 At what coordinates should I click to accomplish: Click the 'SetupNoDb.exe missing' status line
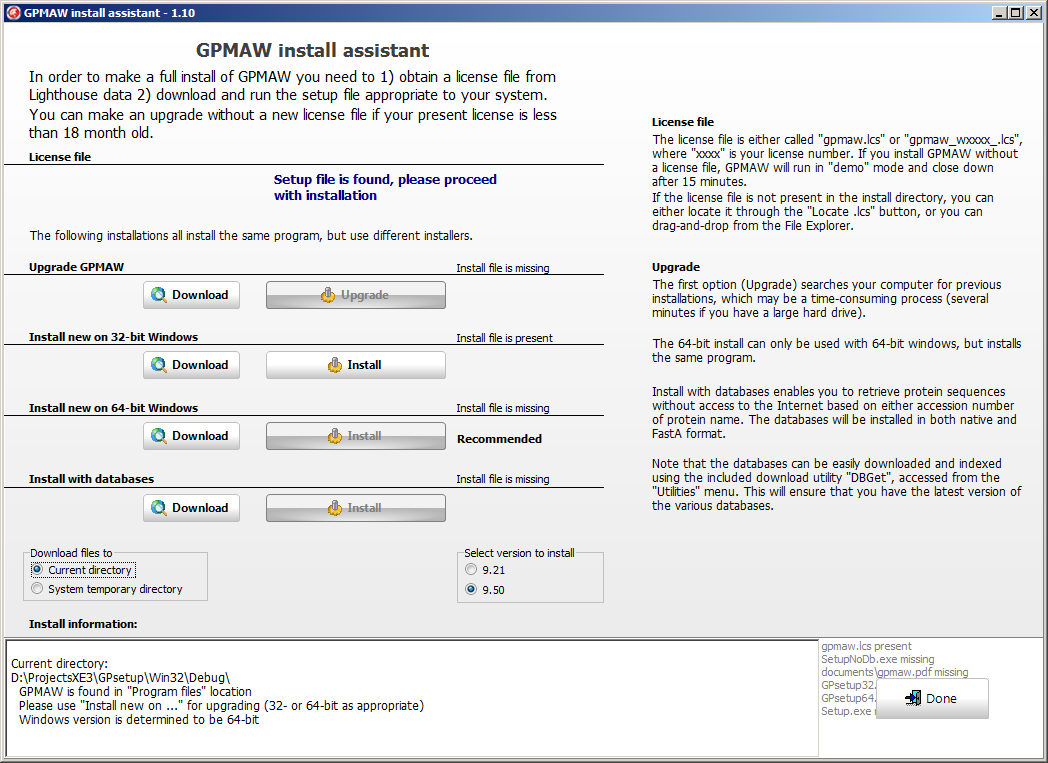pos(878,659)
